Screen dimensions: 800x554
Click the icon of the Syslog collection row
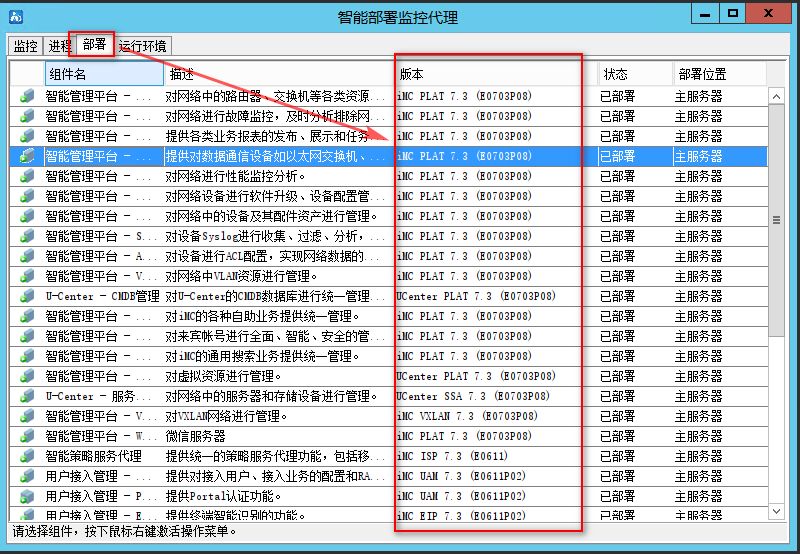[x=27, y=236]
